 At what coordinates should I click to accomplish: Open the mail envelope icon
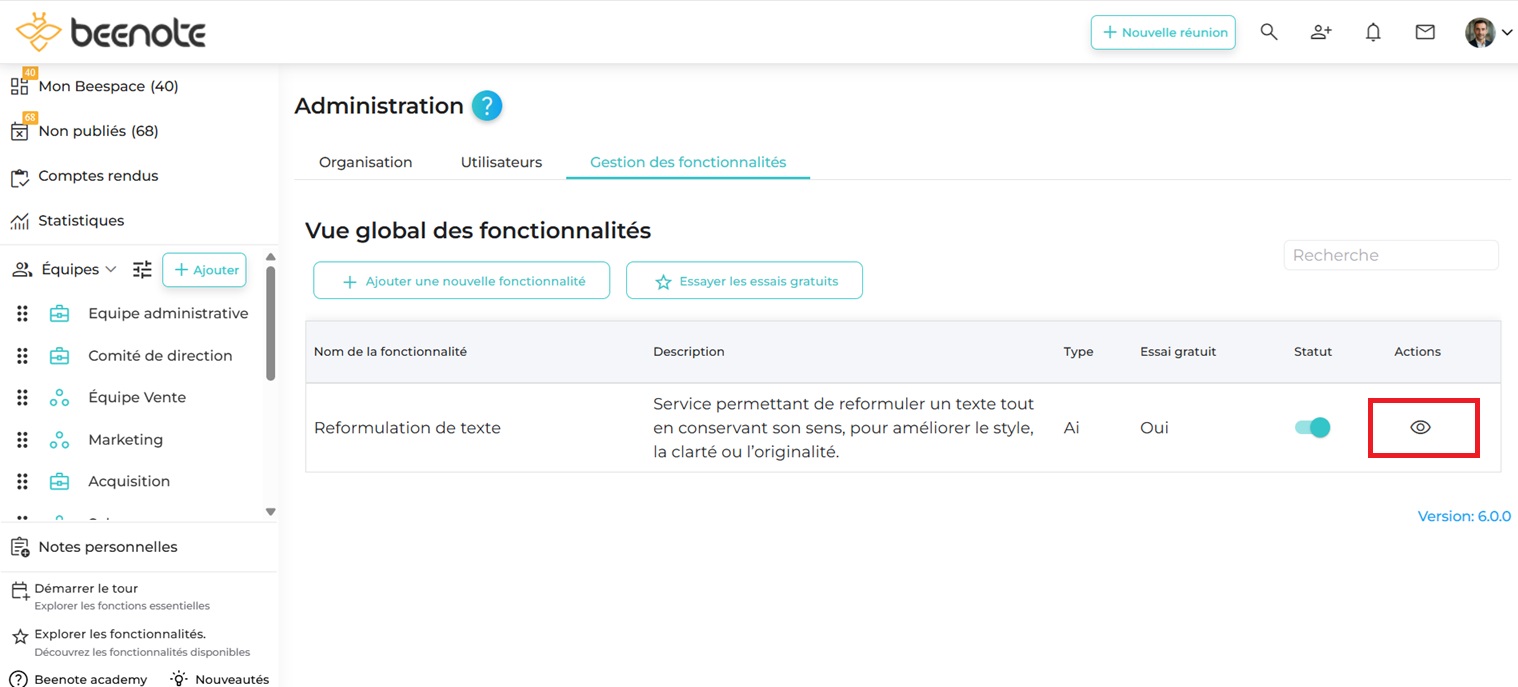pos(1425,32)
